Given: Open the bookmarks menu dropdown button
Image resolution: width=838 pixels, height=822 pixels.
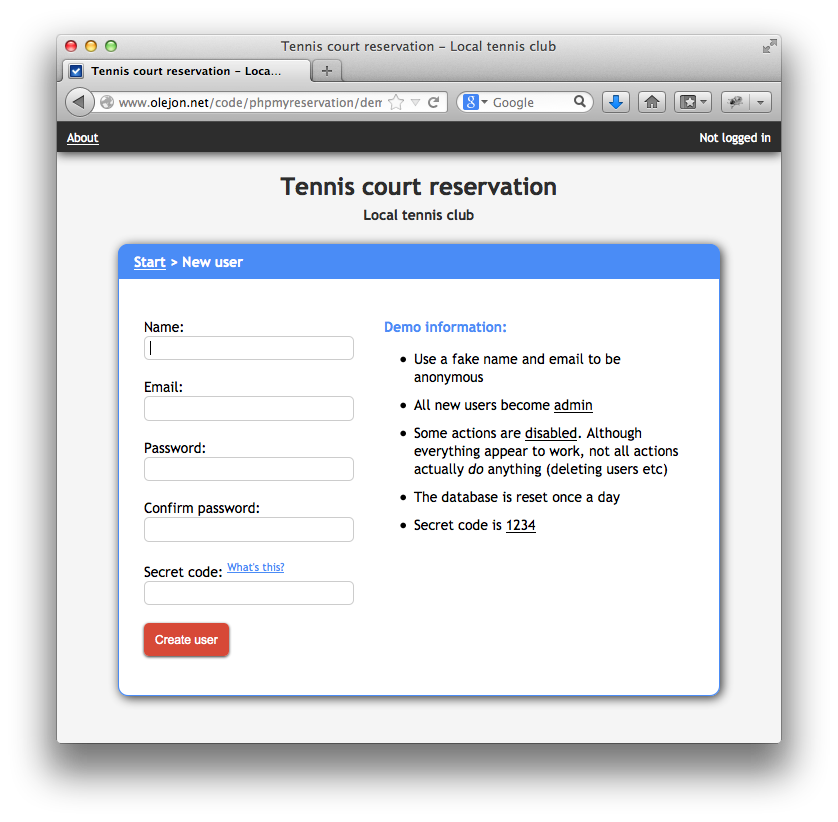Looking at the screenshot, I should [x=692, y=102].
